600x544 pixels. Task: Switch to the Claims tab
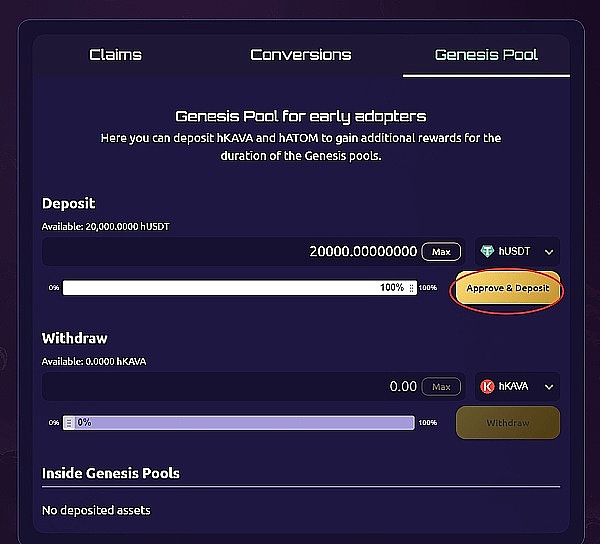pyautogui.click(x=115, y=55)
